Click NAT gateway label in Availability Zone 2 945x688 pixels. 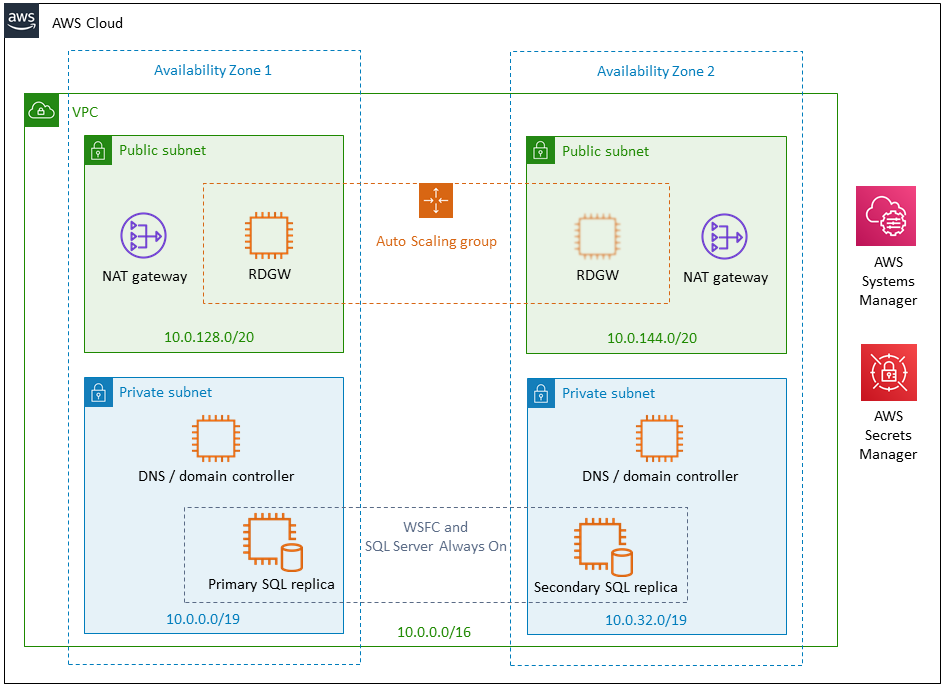point(726,278)
